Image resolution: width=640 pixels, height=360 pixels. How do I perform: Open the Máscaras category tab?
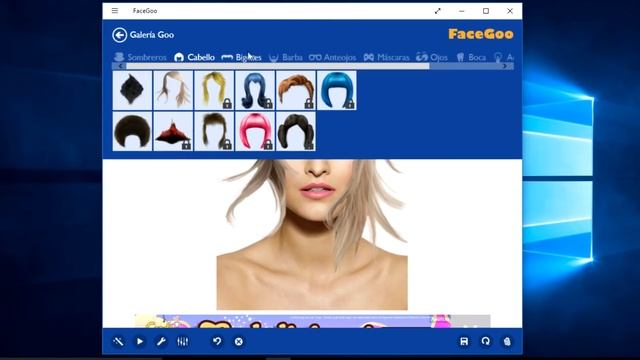tap(386, 57)
